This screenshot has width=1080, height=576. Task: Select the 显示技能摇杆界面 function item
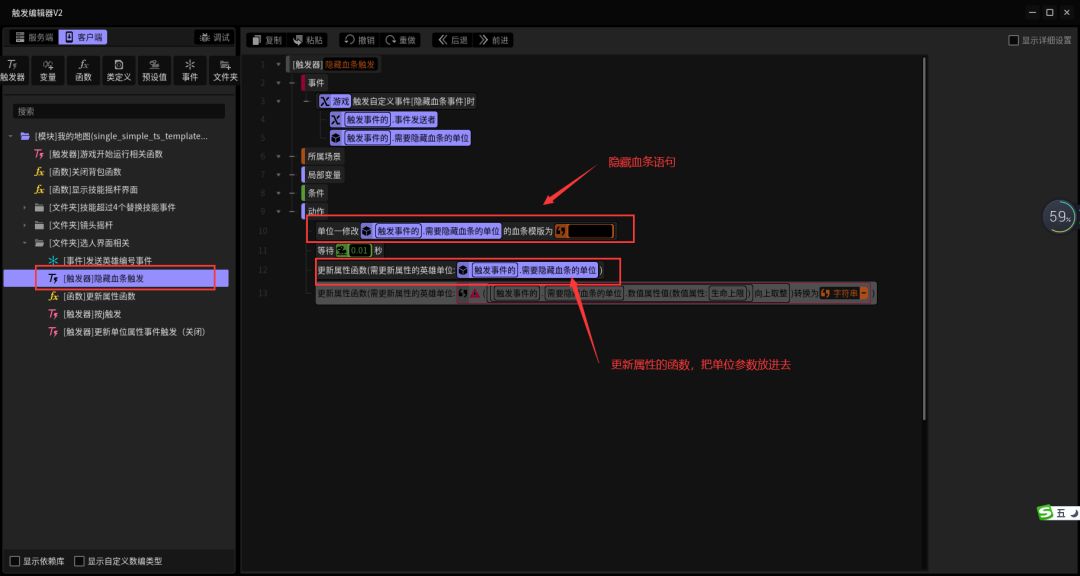pyautogui.click(x=93, y=189)
